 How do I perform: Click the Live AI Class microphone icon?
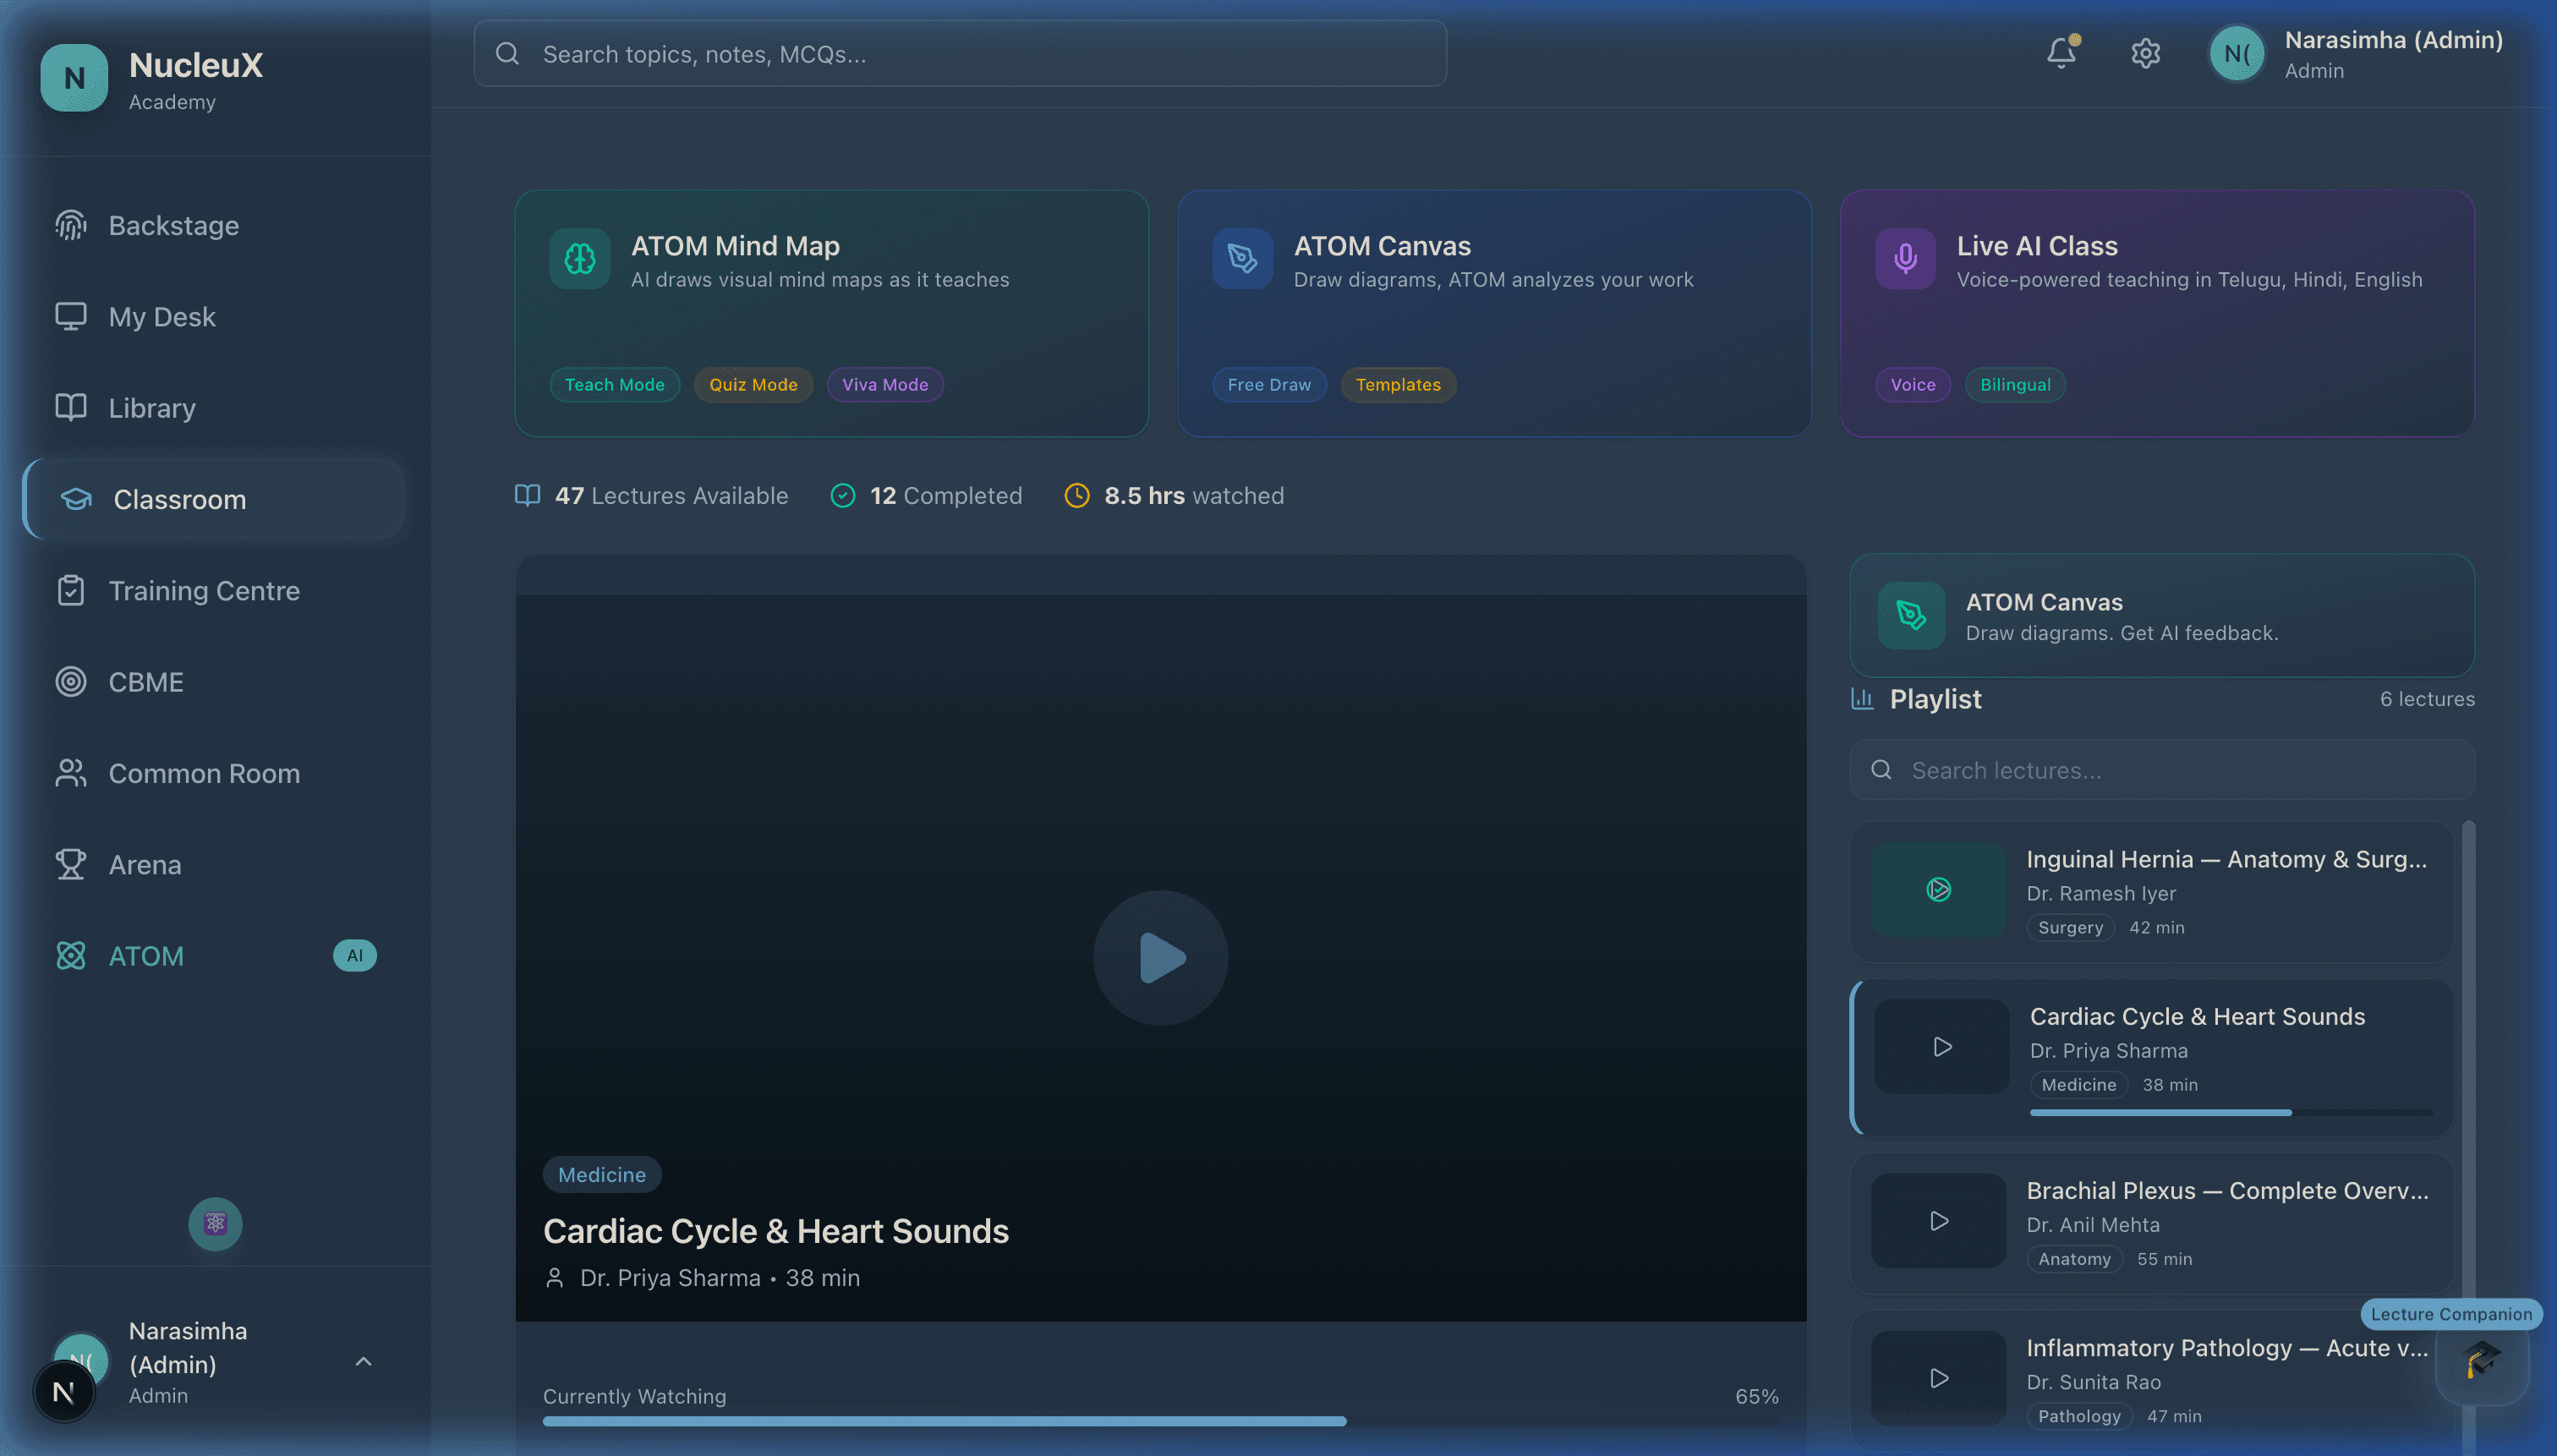1905,259
